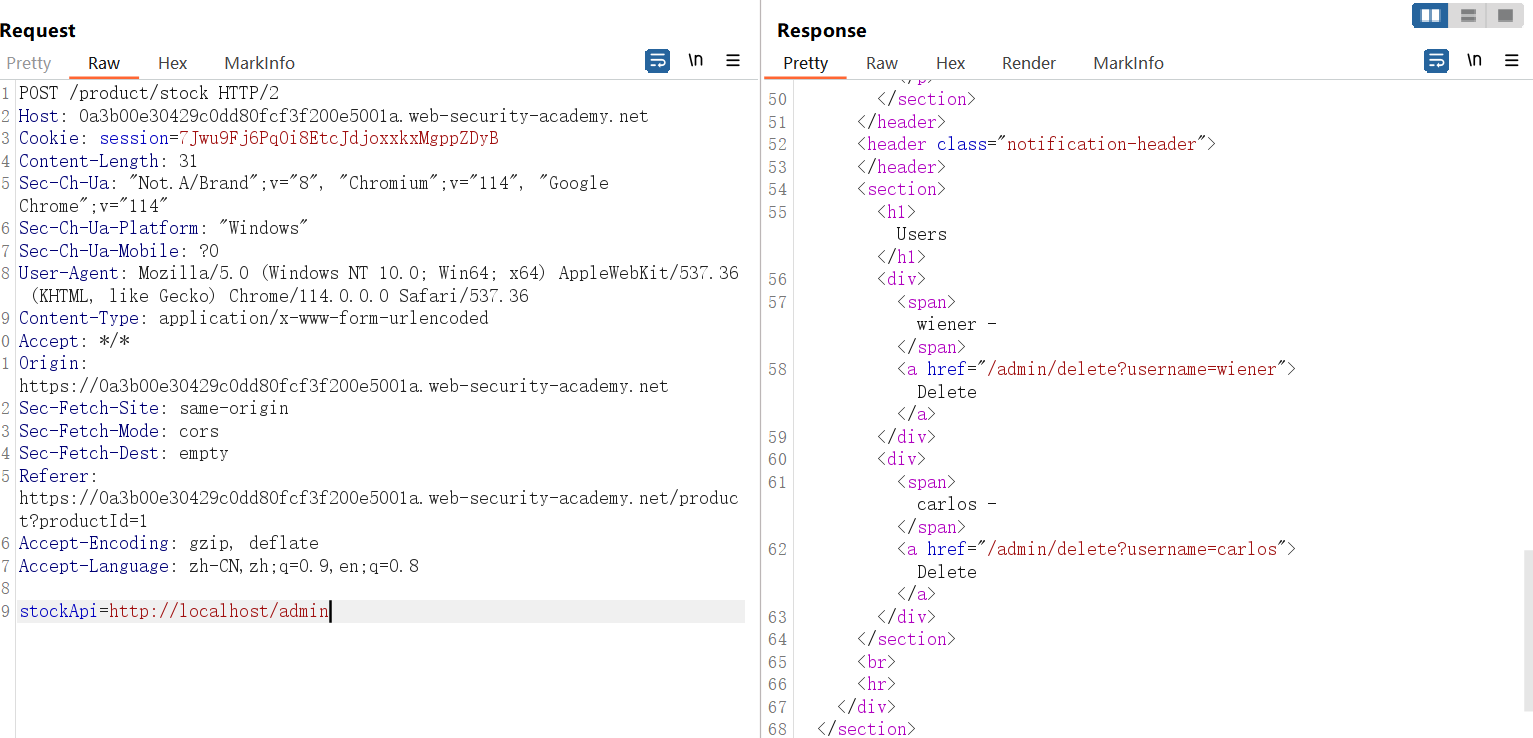Image resolution: width=1533 pixels, height=738 pixels.
Task: Click the Sec-Ch-Ua-Mobile: ?0 header
Action: (x=119, y=251)
